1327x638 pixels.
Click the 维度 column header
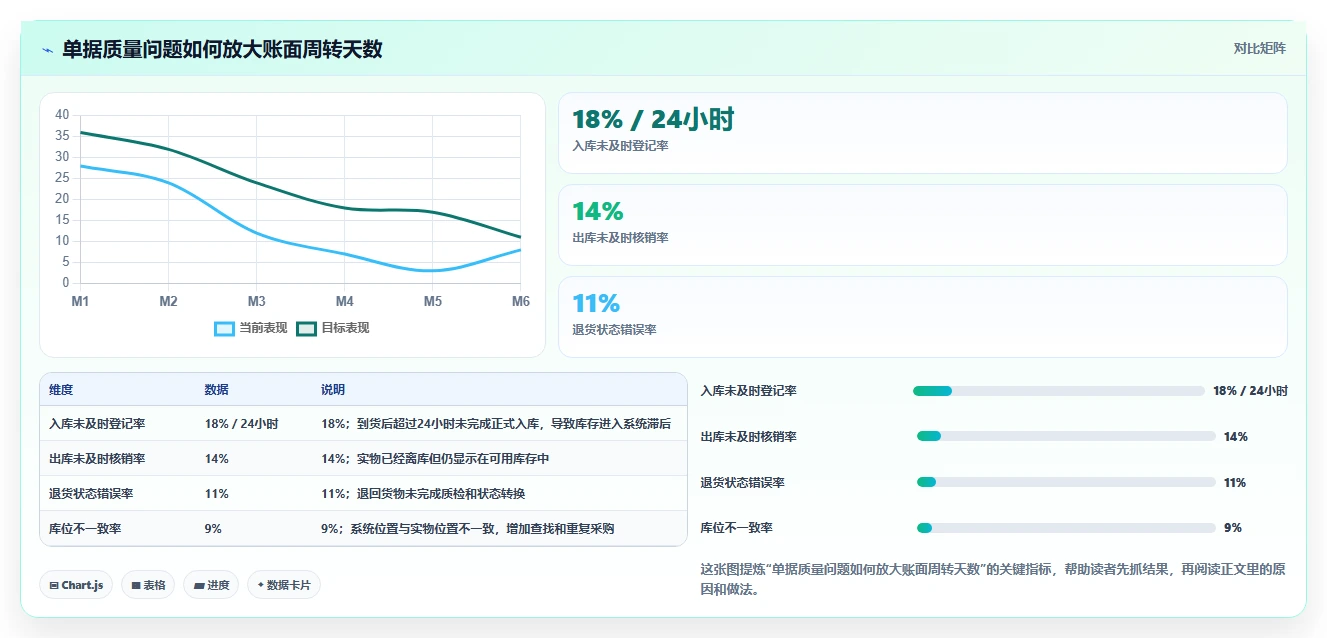click(61, 389)
